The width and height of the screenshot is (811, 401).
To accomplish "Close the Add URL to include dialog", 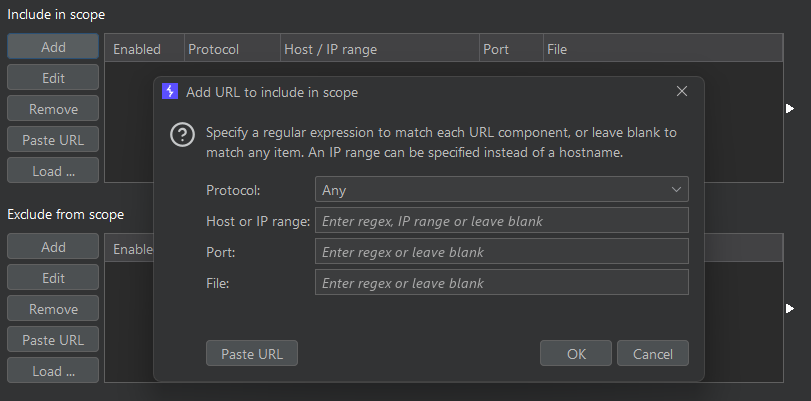I will tap(682, 92).
